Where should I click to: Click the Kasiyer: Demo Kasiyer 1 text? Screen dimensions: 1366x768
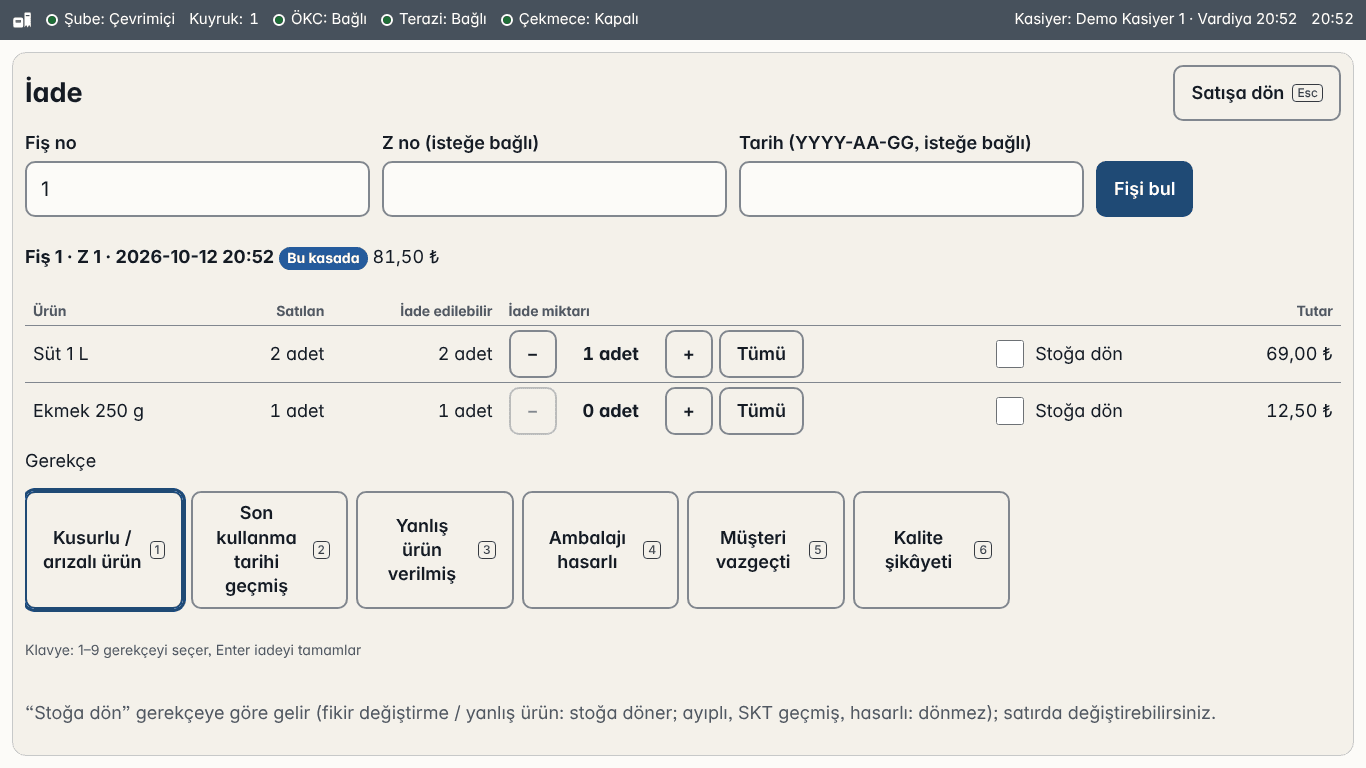tap(1099, 19)
